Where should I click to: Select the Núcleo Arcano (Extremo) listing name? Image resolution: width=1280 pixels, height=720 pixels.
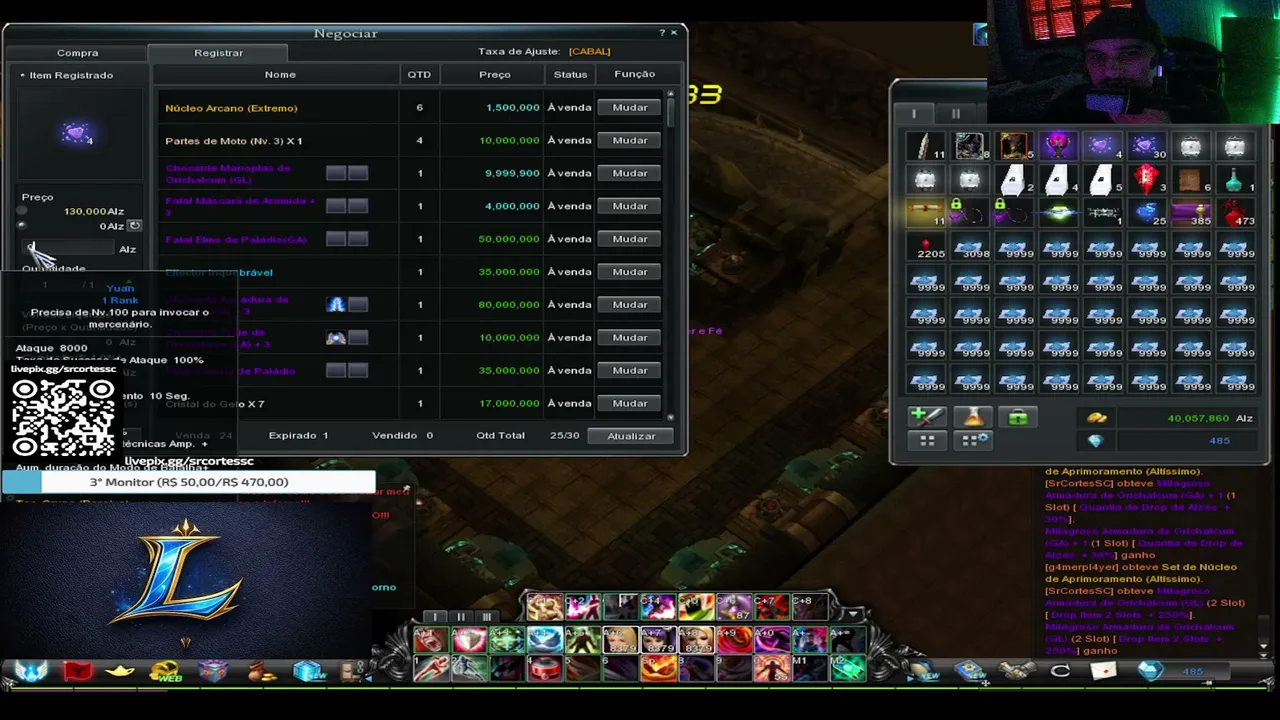pos(231,108)
